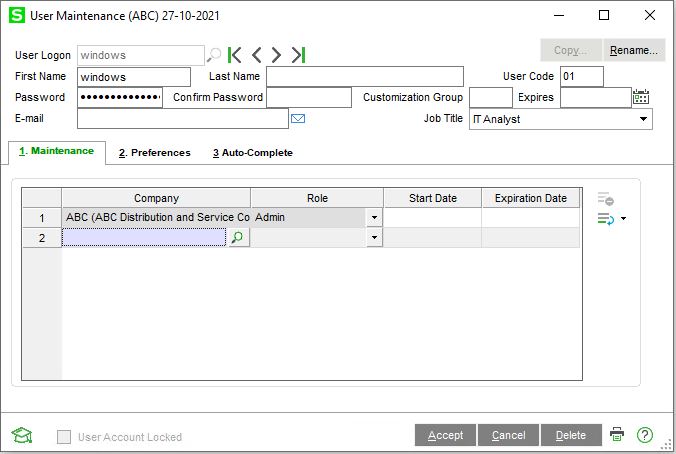Click the insert row icon beside grid
676x454 pixels.
605,219
